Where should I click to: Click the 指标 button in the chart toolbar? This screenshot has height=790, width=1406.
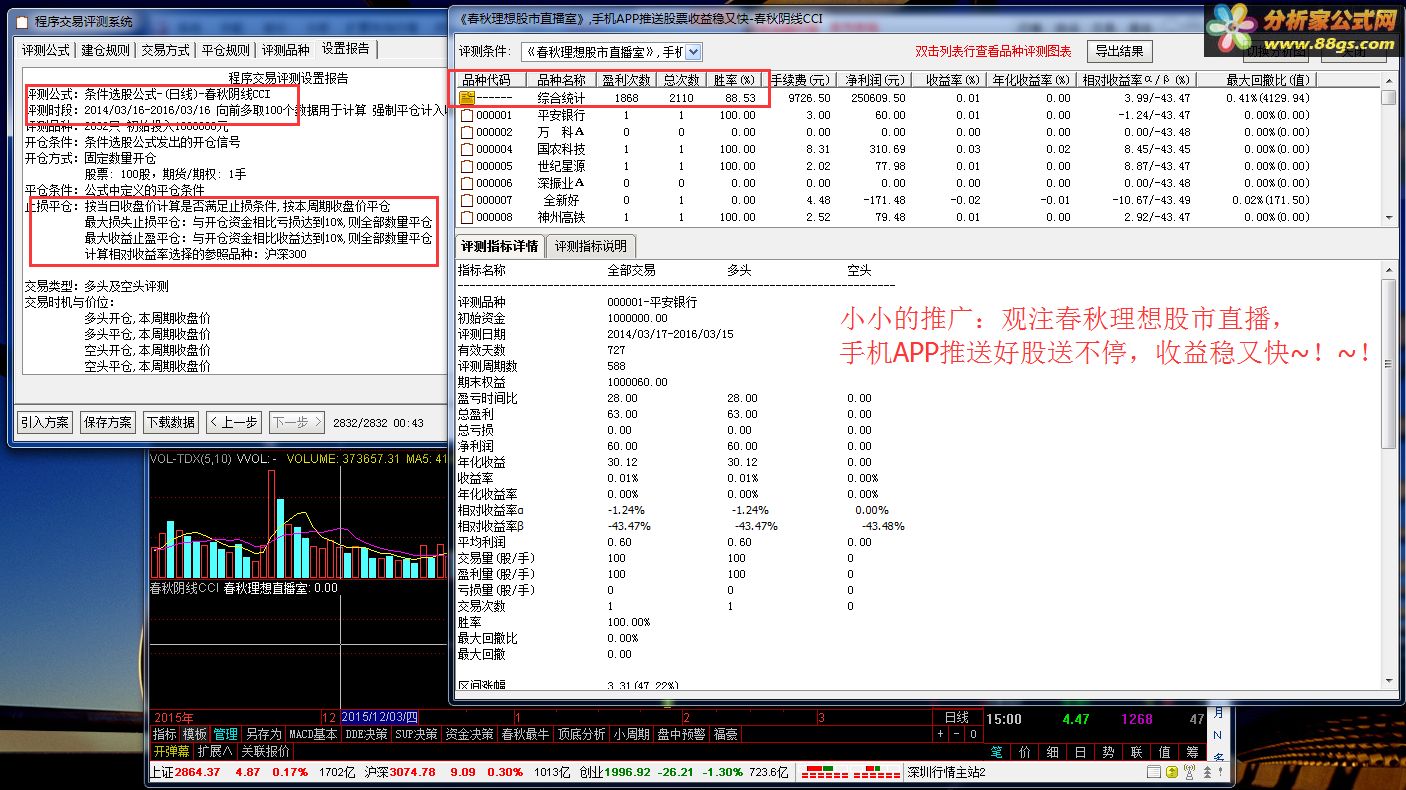pyautogui.click(x=164, y=734)
